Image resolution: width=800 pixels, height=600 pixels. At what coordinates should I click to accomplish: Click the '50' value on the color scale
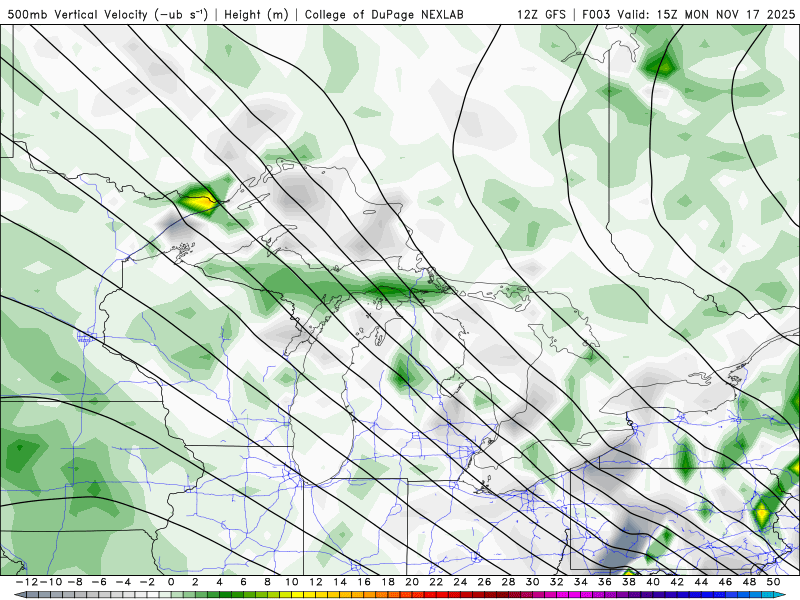[x=773, y=582]
